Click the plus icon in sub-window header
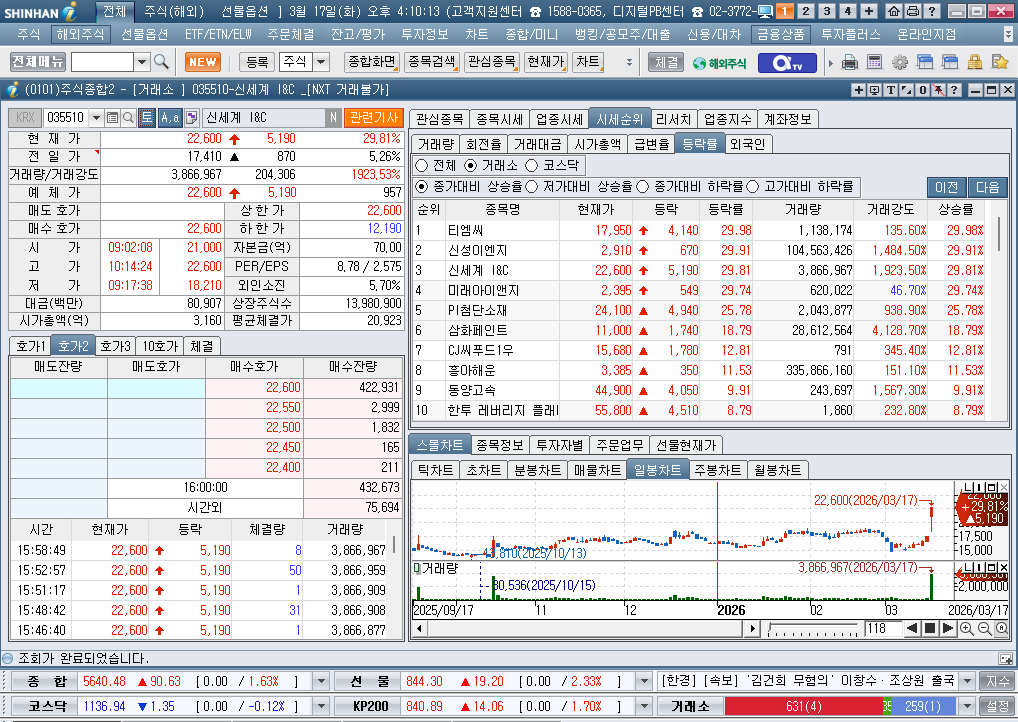 pyautogui.click(x=858, y=90)
